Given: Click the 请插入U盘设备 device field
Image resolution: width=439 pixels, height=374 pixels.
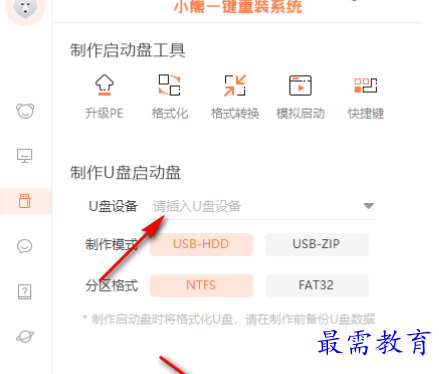Looking at the screenshot, I should 262,206.
